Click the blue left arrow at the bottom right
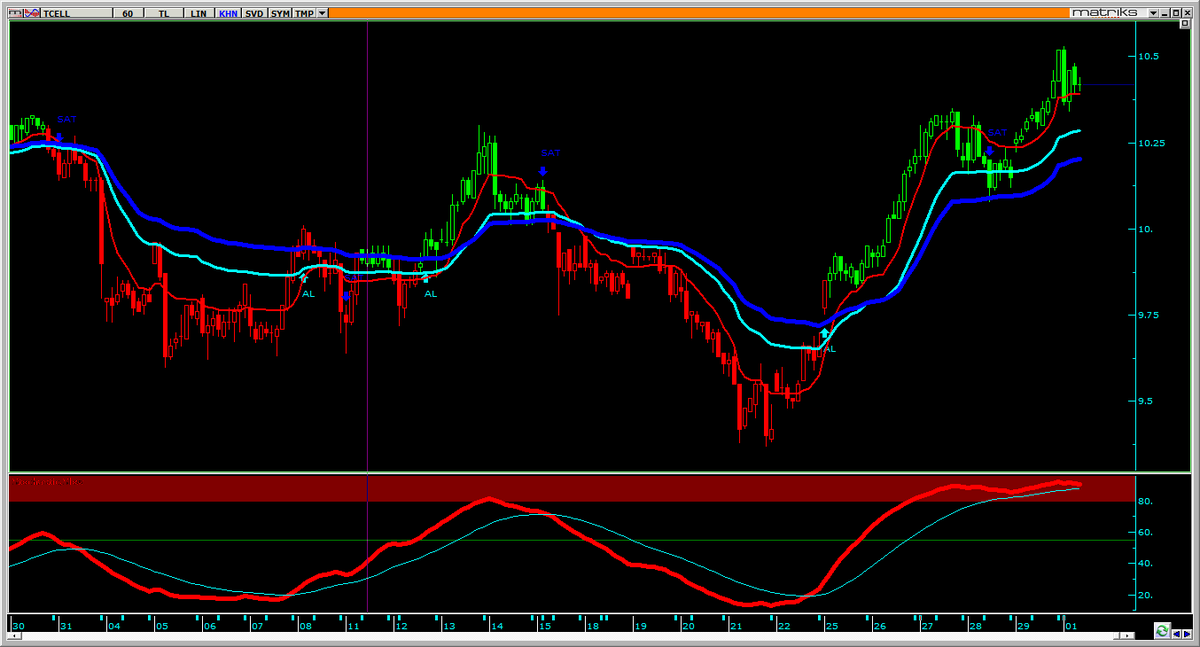The height and width of the screenshot is (647, 1200). point(1177,634)
